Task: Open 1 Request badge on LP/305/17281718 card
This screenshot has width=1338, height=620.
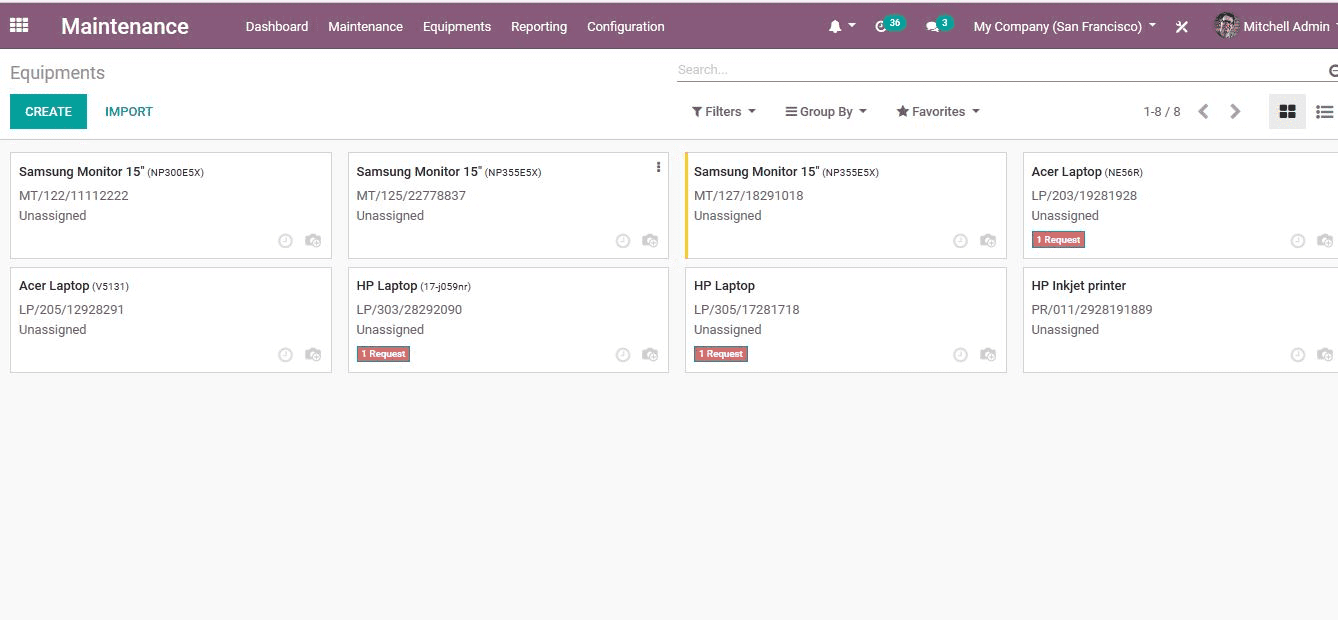Action: click(x=721, y=354)
